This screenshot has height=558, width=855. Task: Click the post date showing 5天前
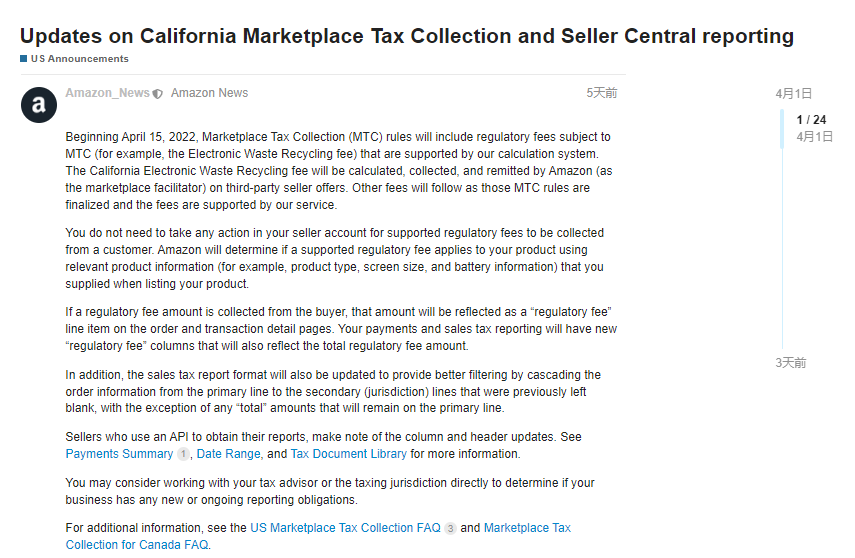point(601,93)
